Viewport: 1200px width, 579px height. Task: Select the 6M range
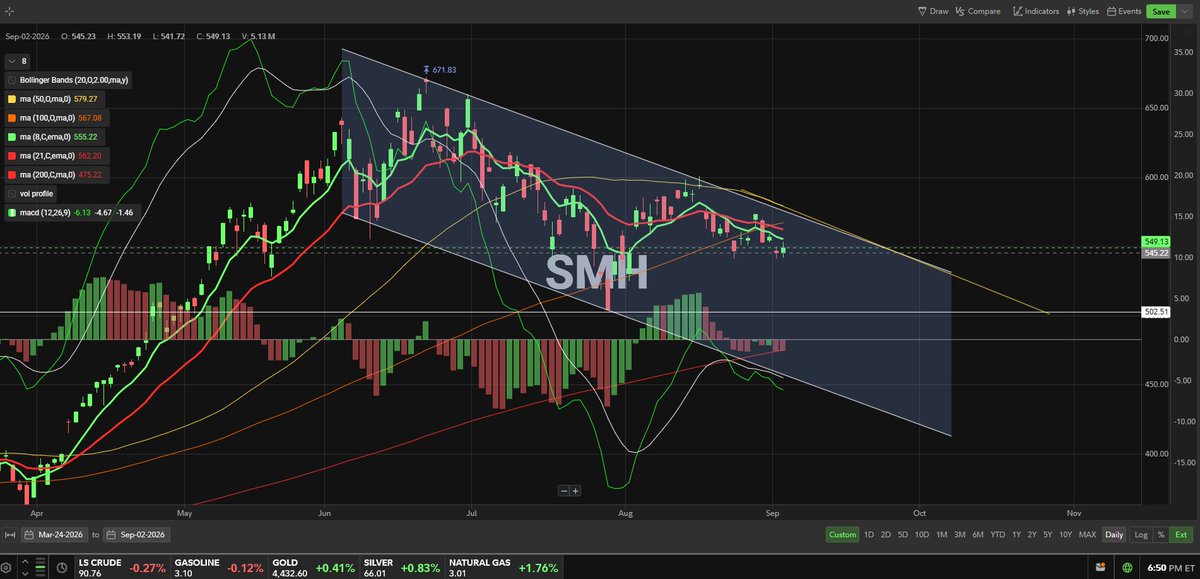pyautogui.click(x=978, y=534)
